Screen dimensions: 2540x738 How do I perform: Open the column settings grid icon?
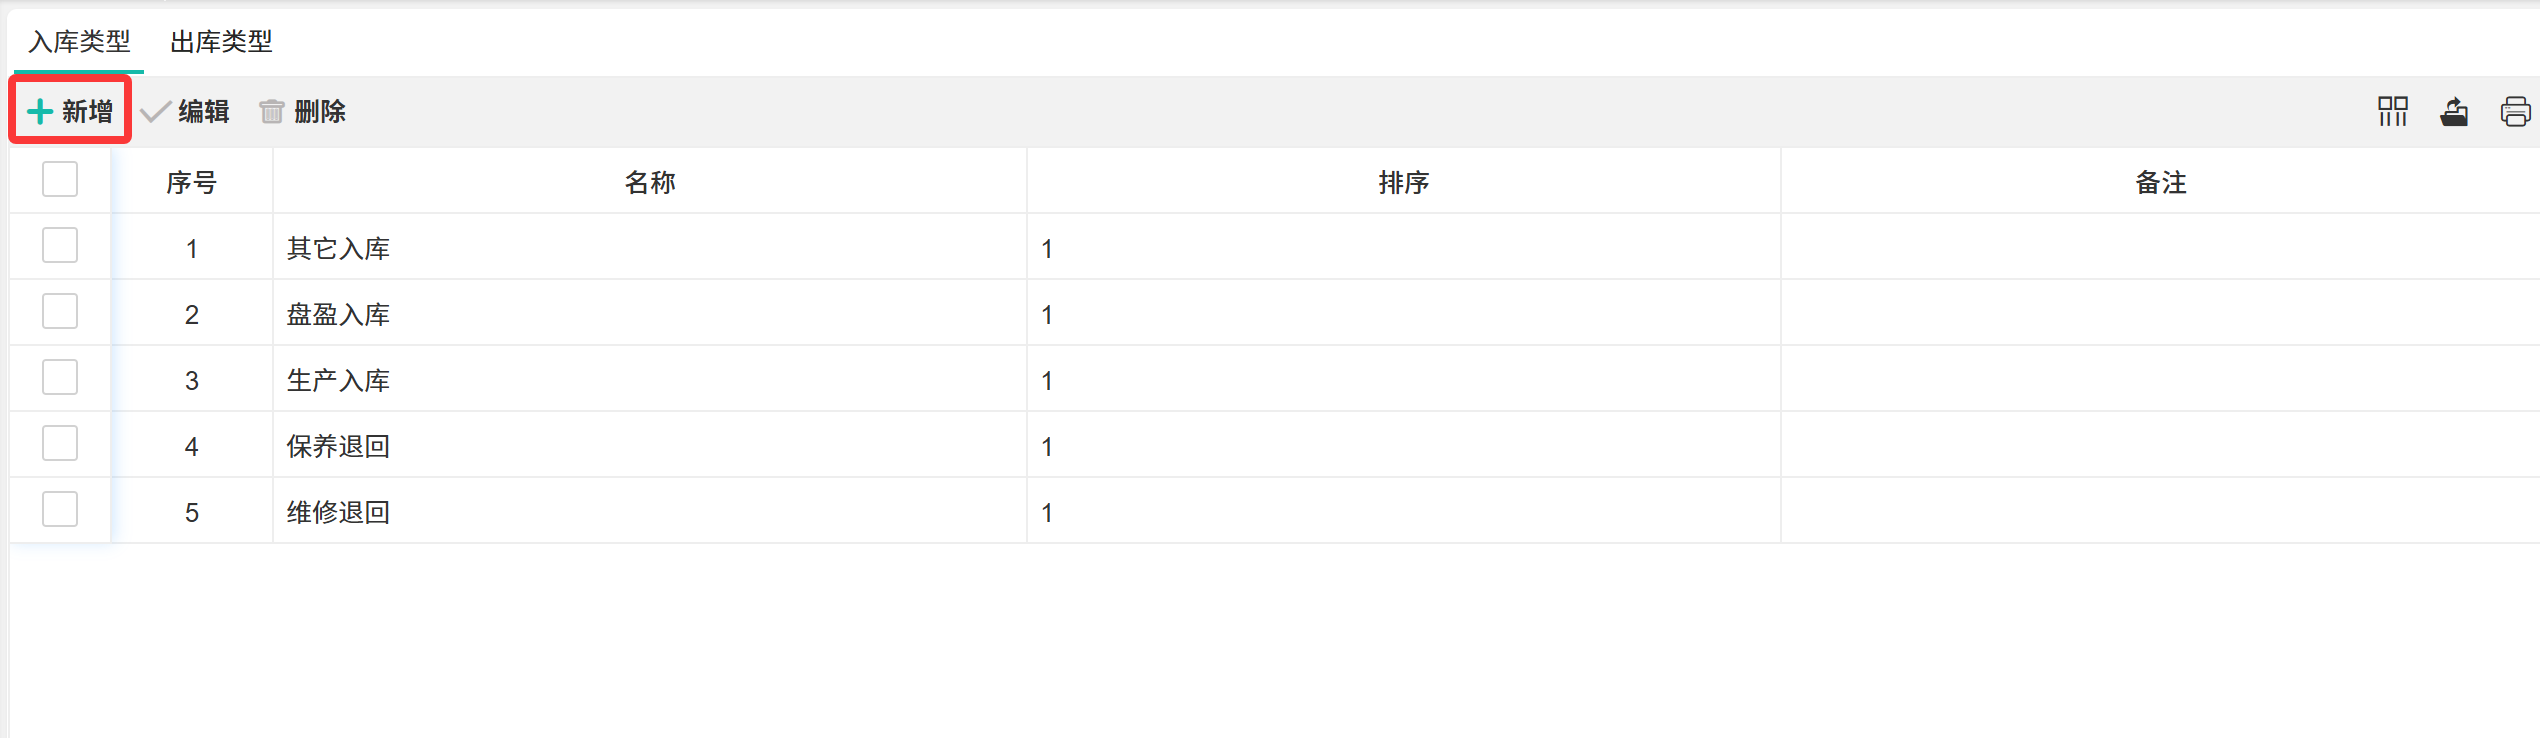pyautogui.click(x=2393, y=111)
